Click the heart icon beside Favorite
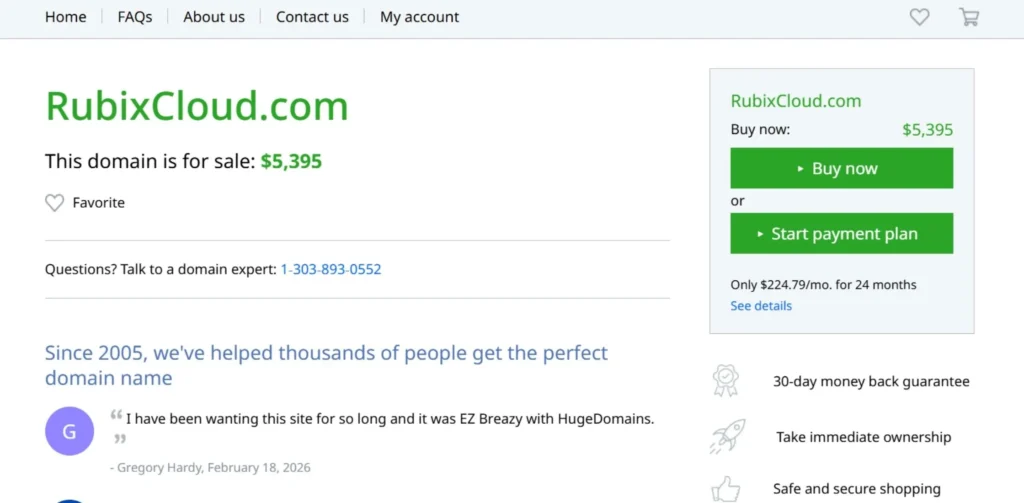Image resolution: width=1024 pixels, height=503 pixels. tap(55, 203)
